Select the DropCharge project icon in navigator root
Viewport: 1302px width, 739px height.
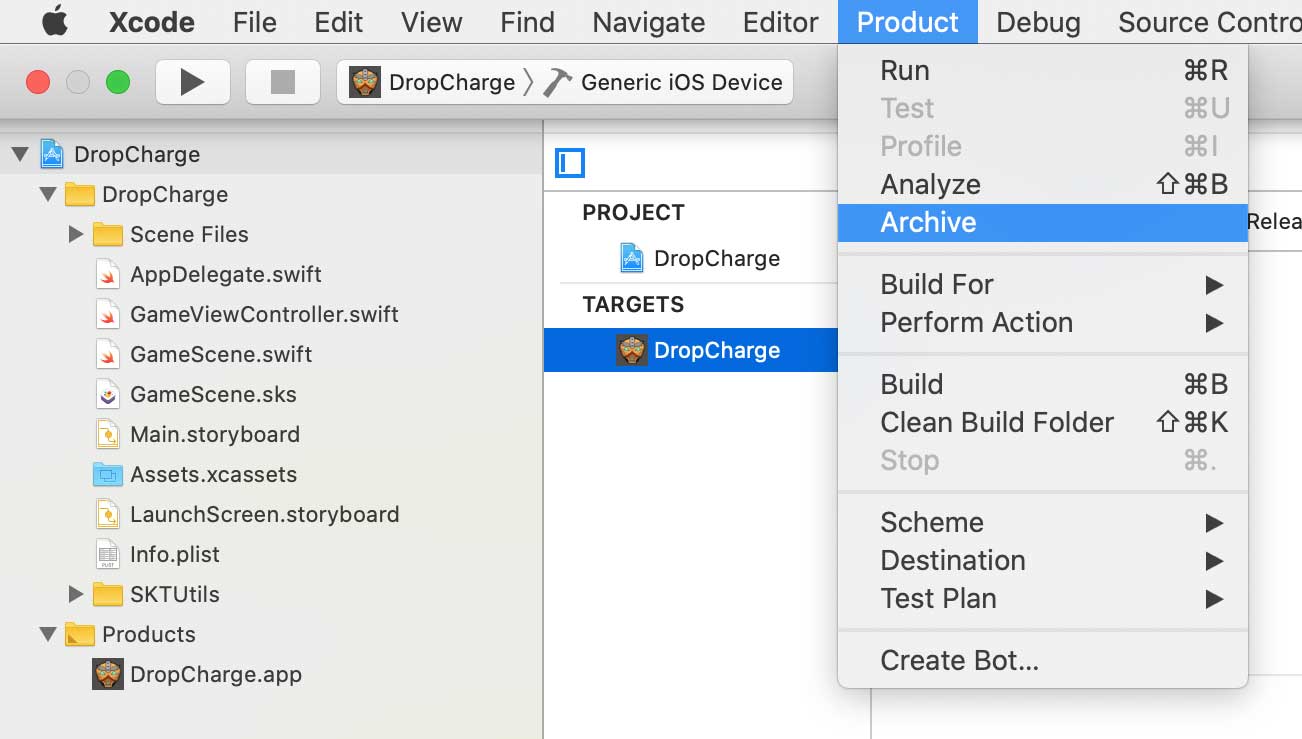[x=52, y=154]
